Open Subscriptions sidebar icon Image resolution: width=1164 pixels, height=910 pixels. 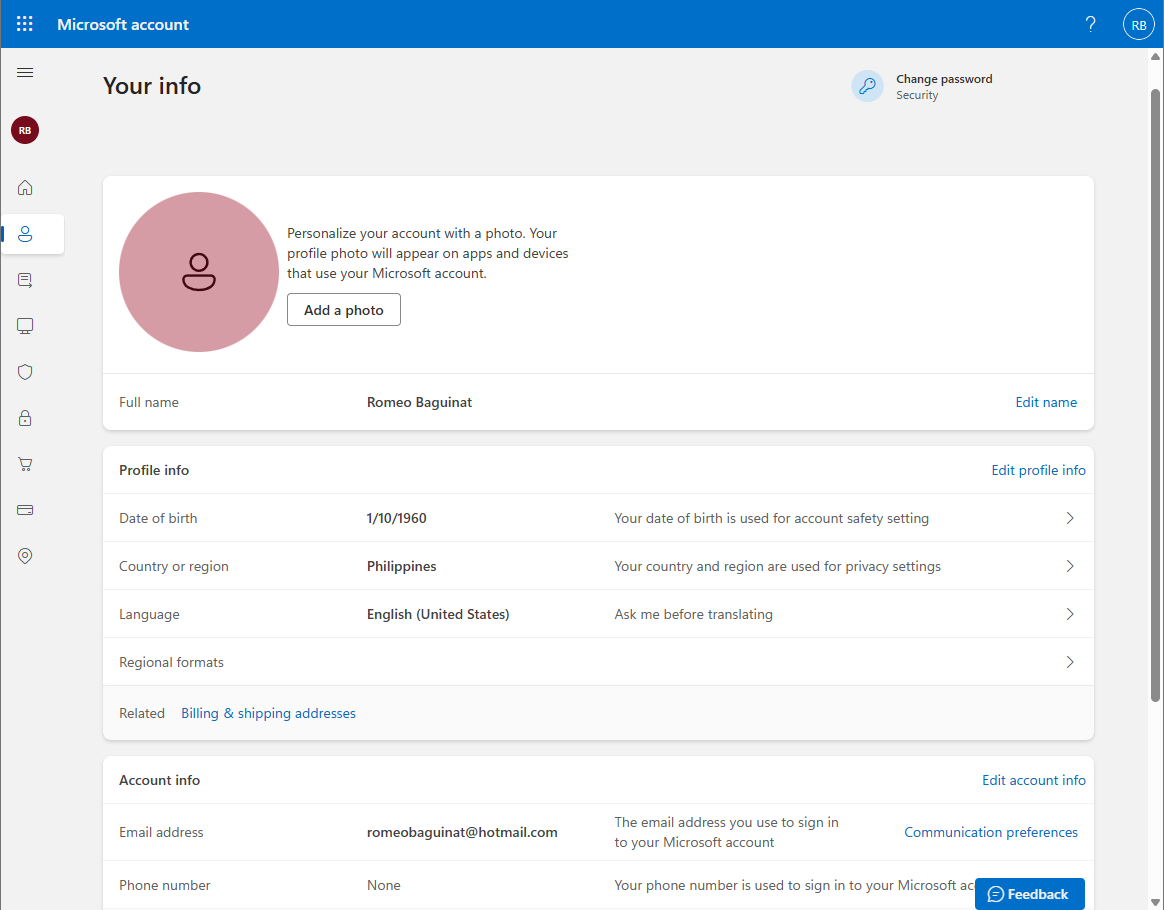click(25, 280)
